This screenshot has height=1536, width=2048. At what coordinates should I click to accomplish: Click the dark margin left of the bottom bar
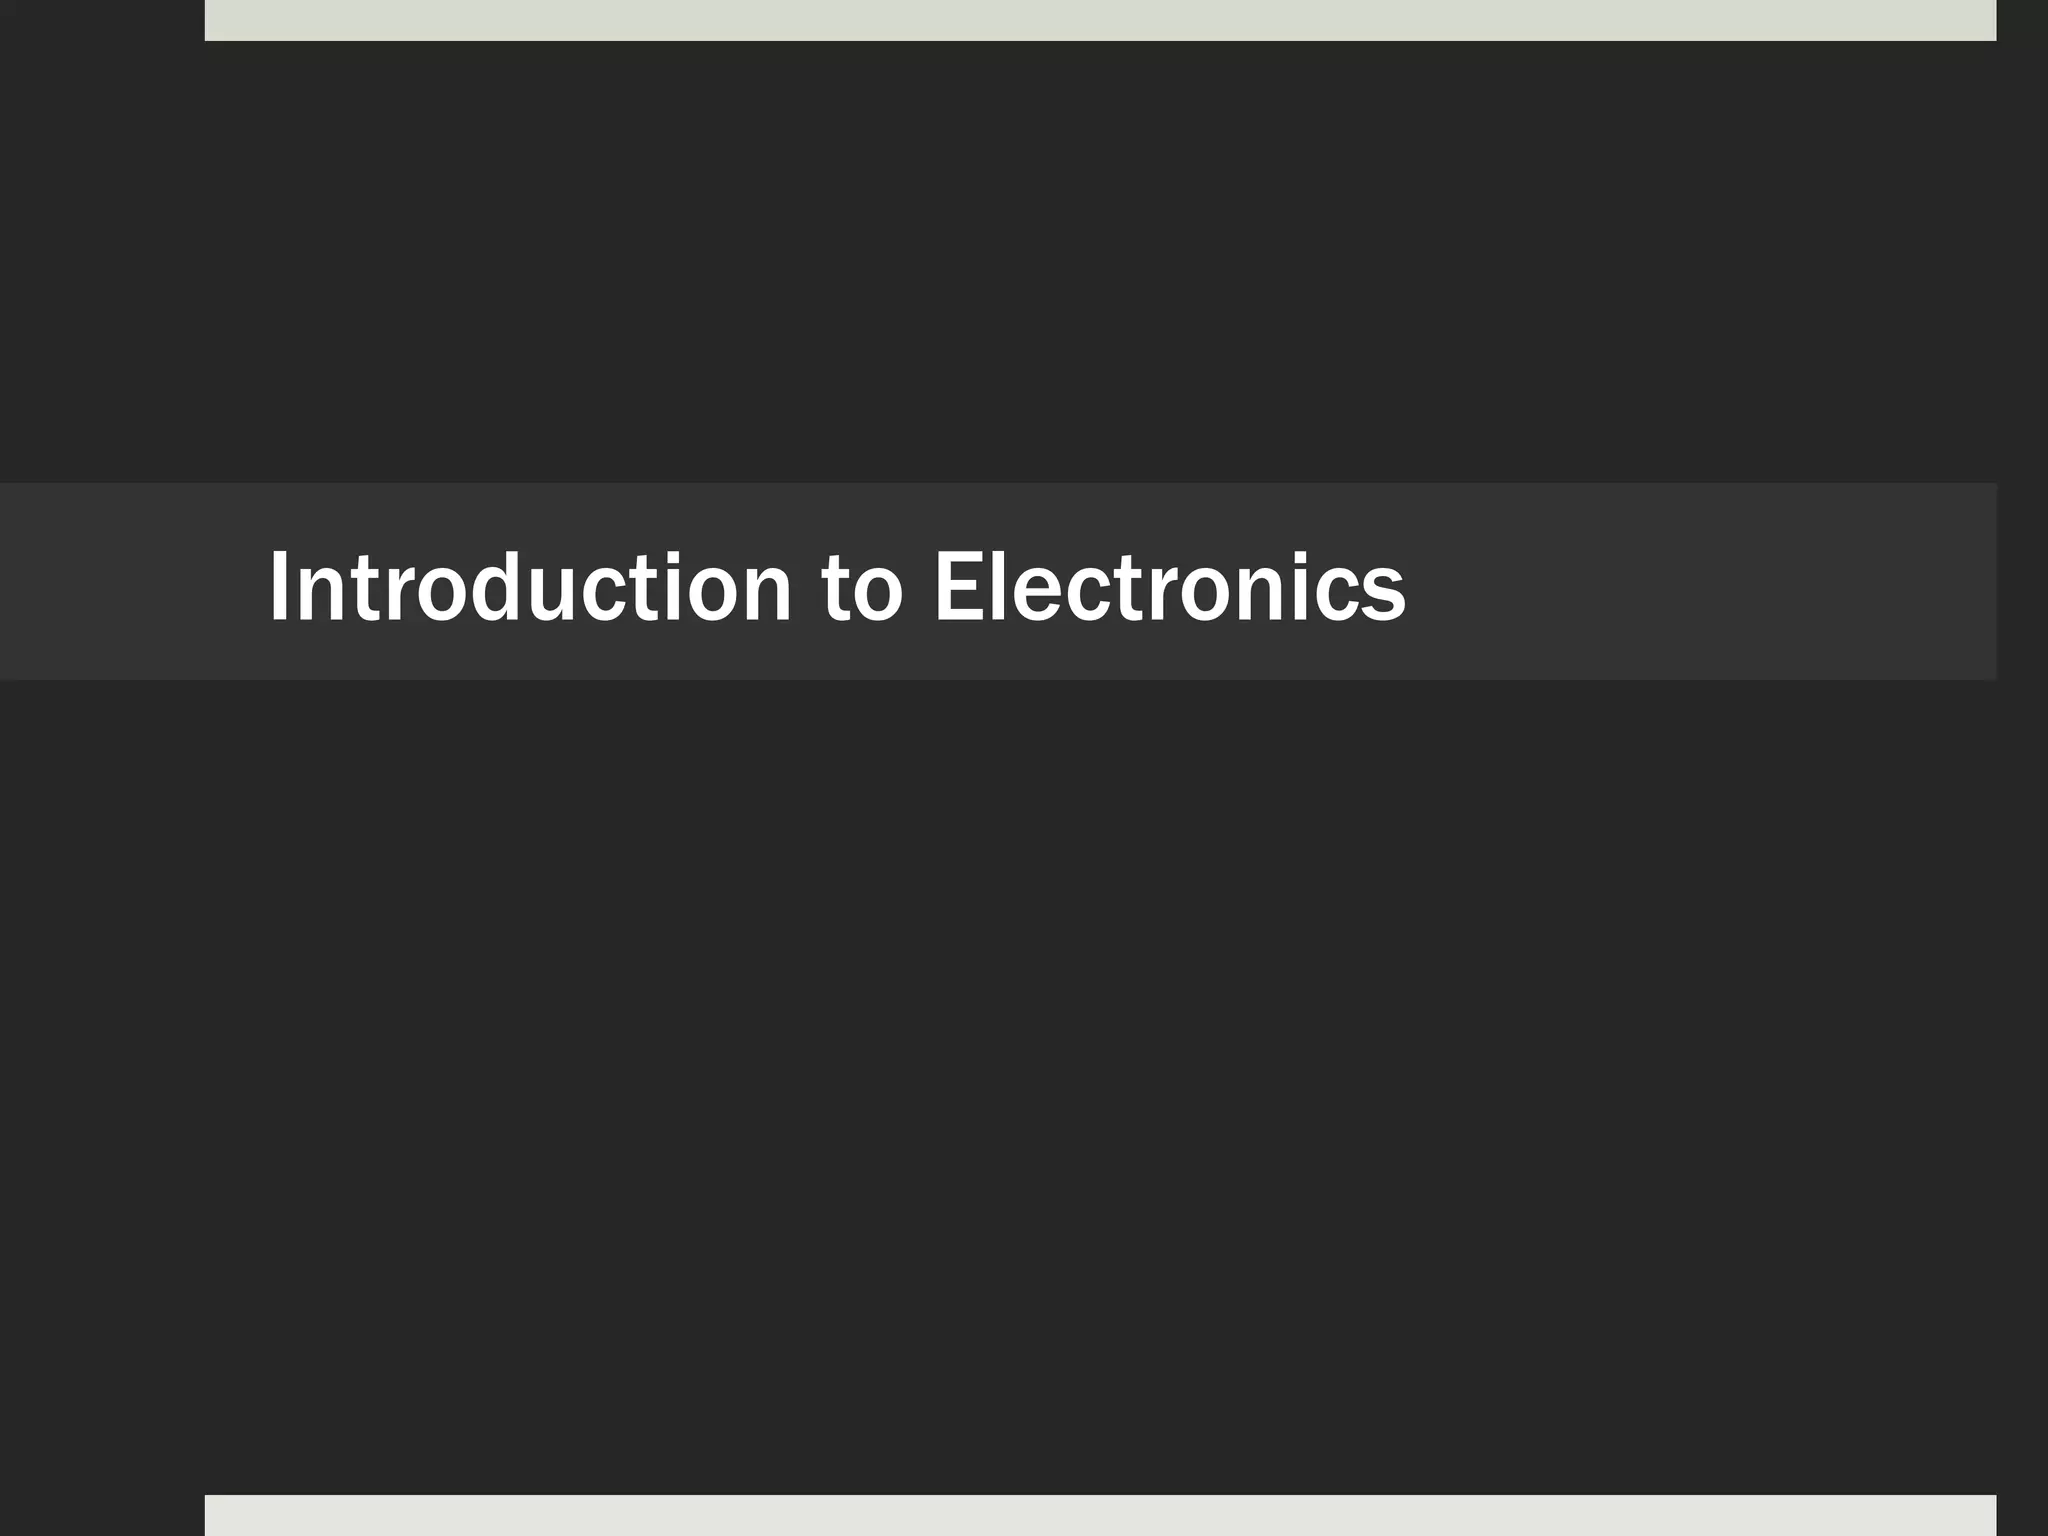pos(100,1515)
